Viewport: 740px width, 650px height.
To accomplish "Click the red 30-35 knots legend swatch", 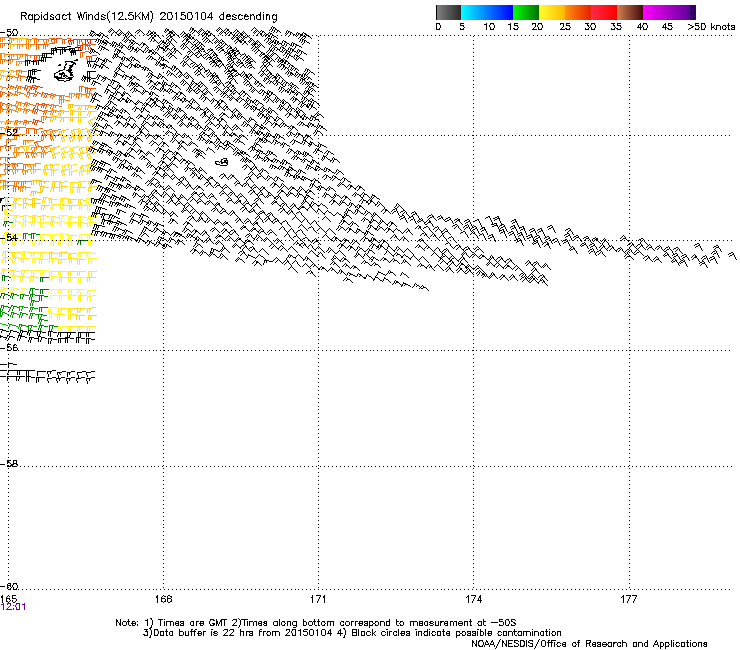I will (x=604, y=12).
